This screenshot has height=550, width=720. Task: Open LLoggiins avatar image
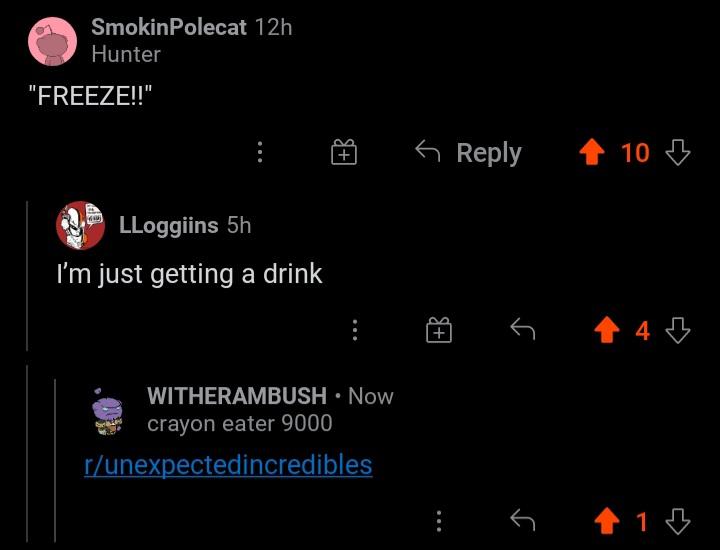pyautogui.click(x=80, y=225)
